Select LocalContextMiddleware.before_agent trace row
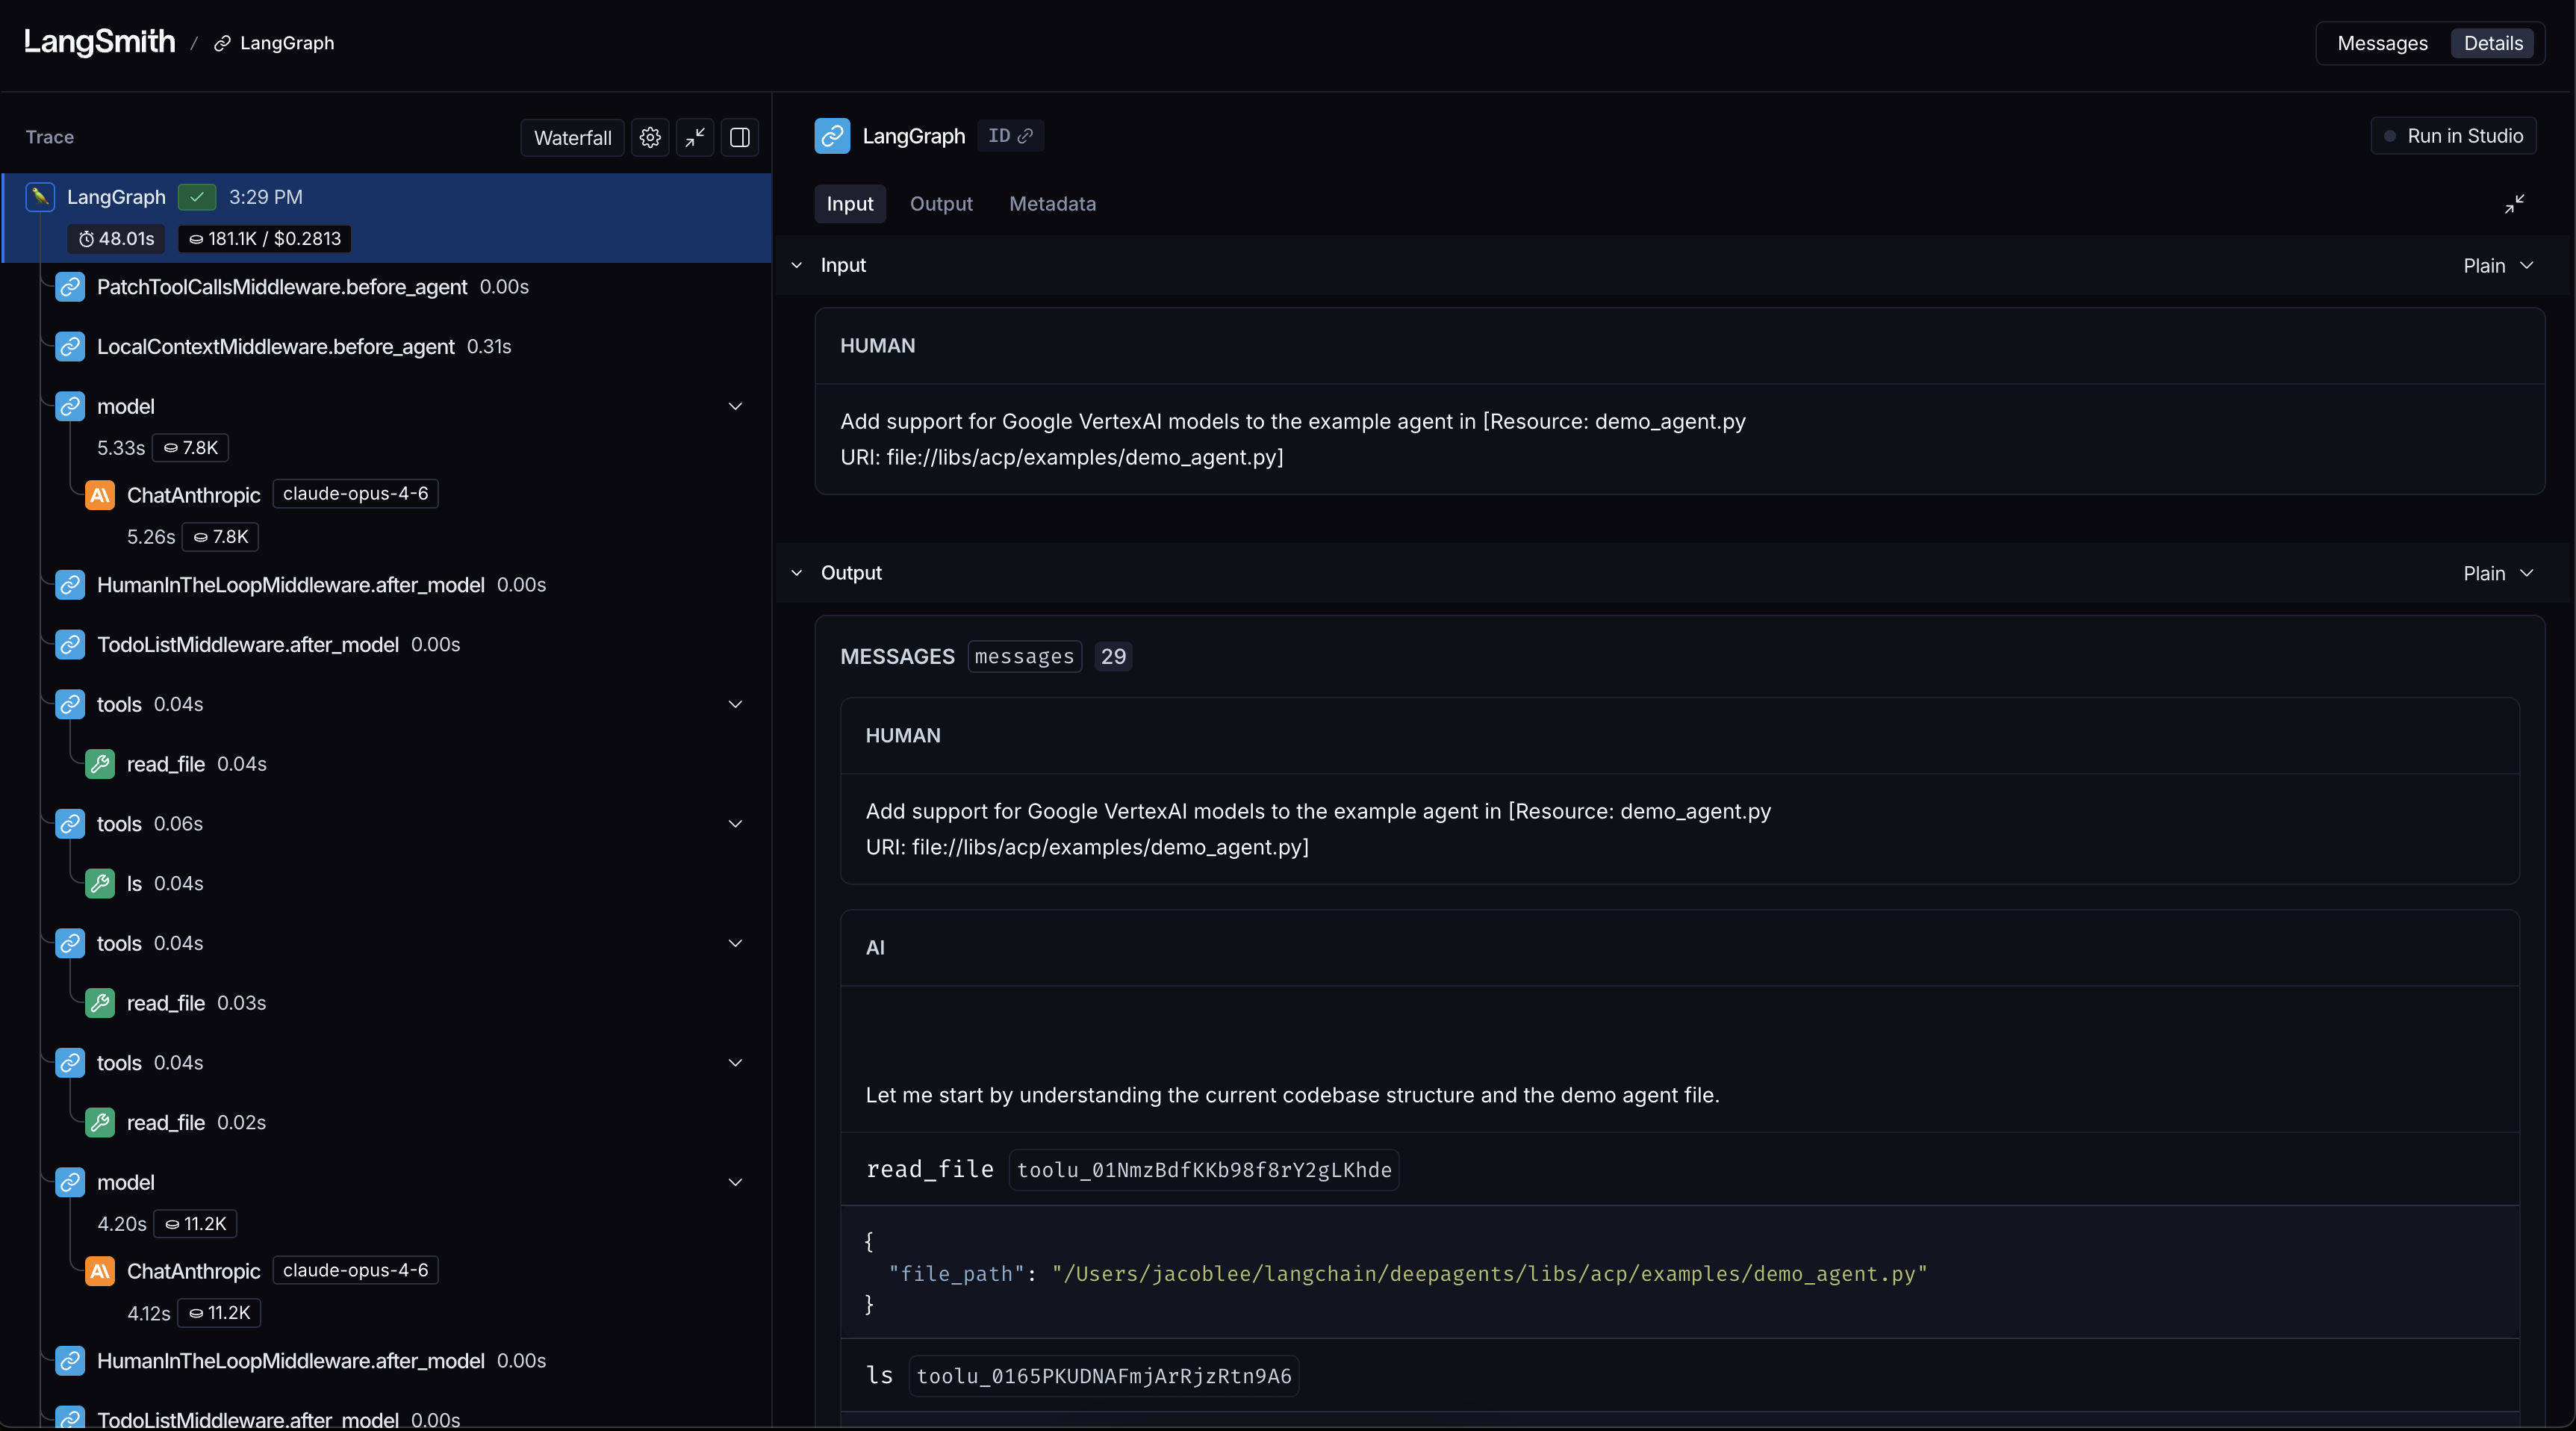This screenshot has width=2576, height=1431. [x=275, y=346]
